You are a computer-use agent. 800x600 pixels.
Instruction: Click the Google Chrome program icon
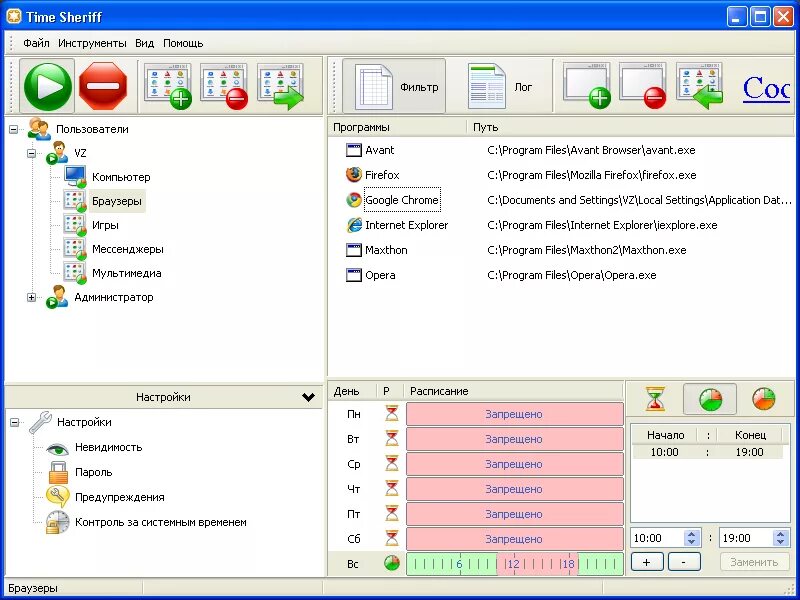pos(354,200)
